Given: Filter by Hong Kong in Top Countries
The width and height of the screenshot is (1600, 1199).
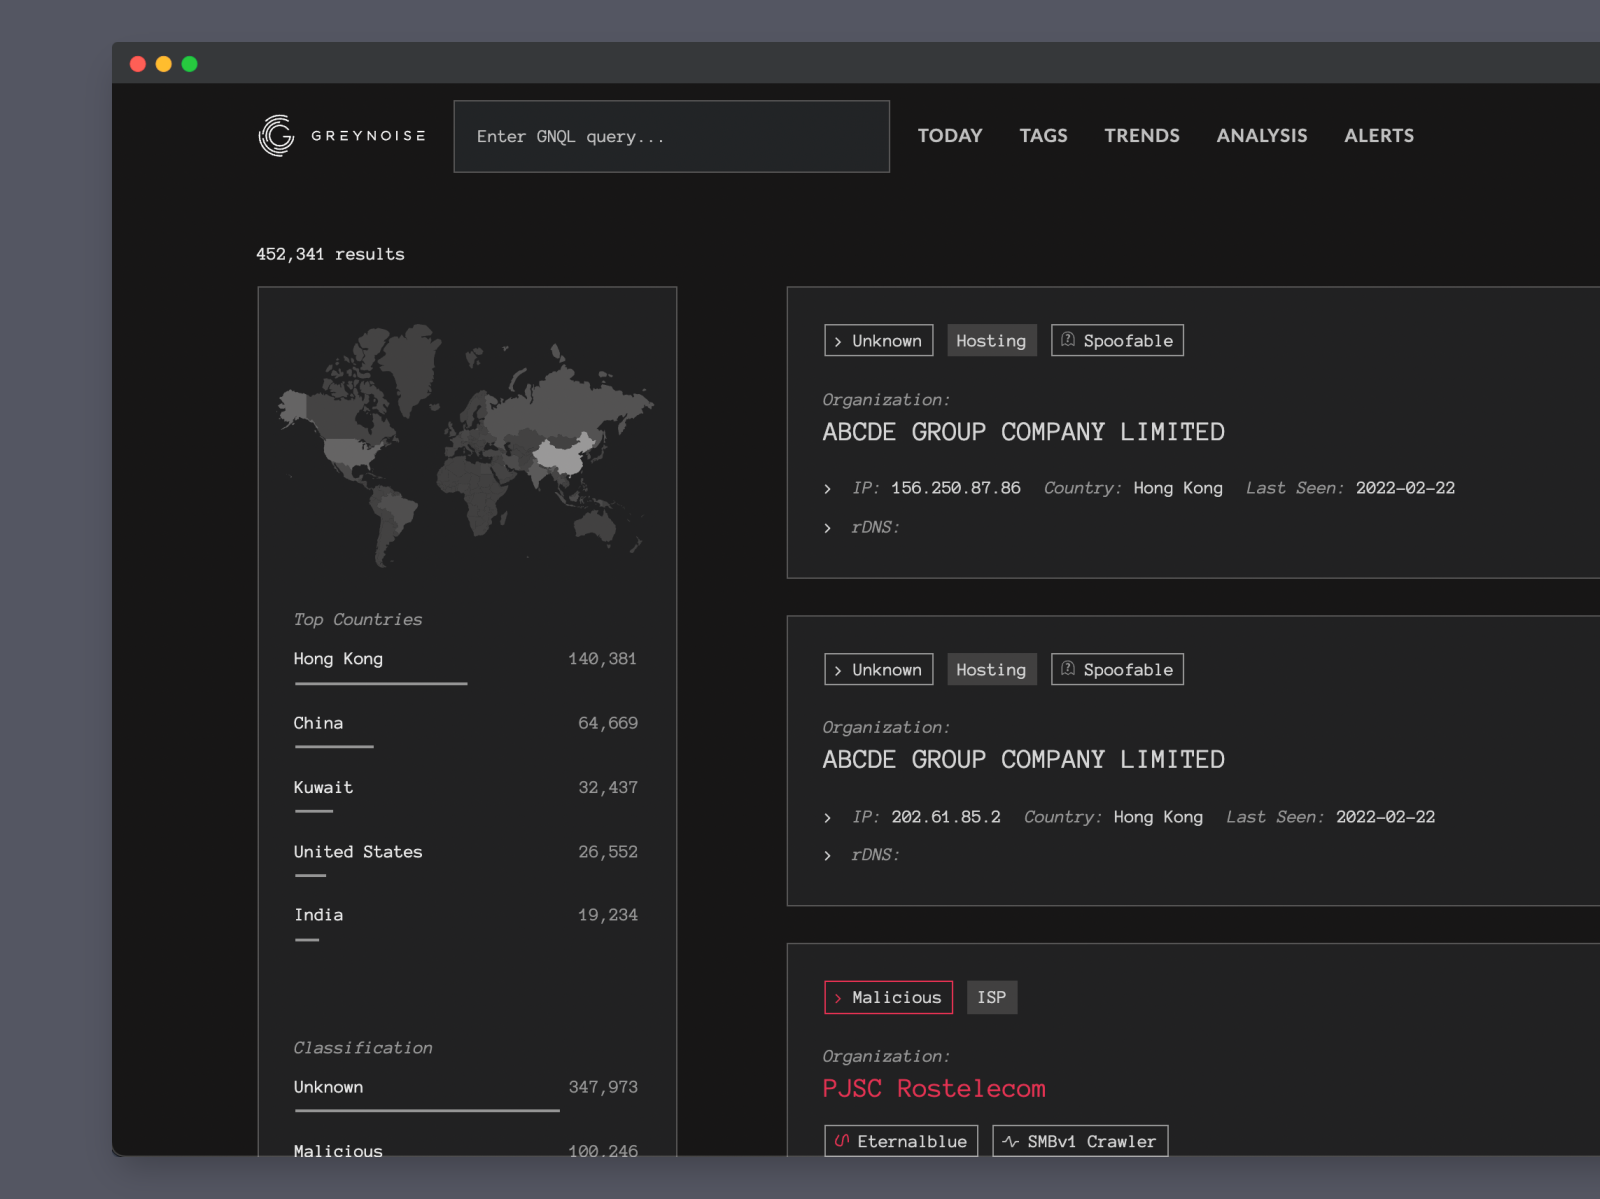Looking at the screenshot, I should 338,659.
